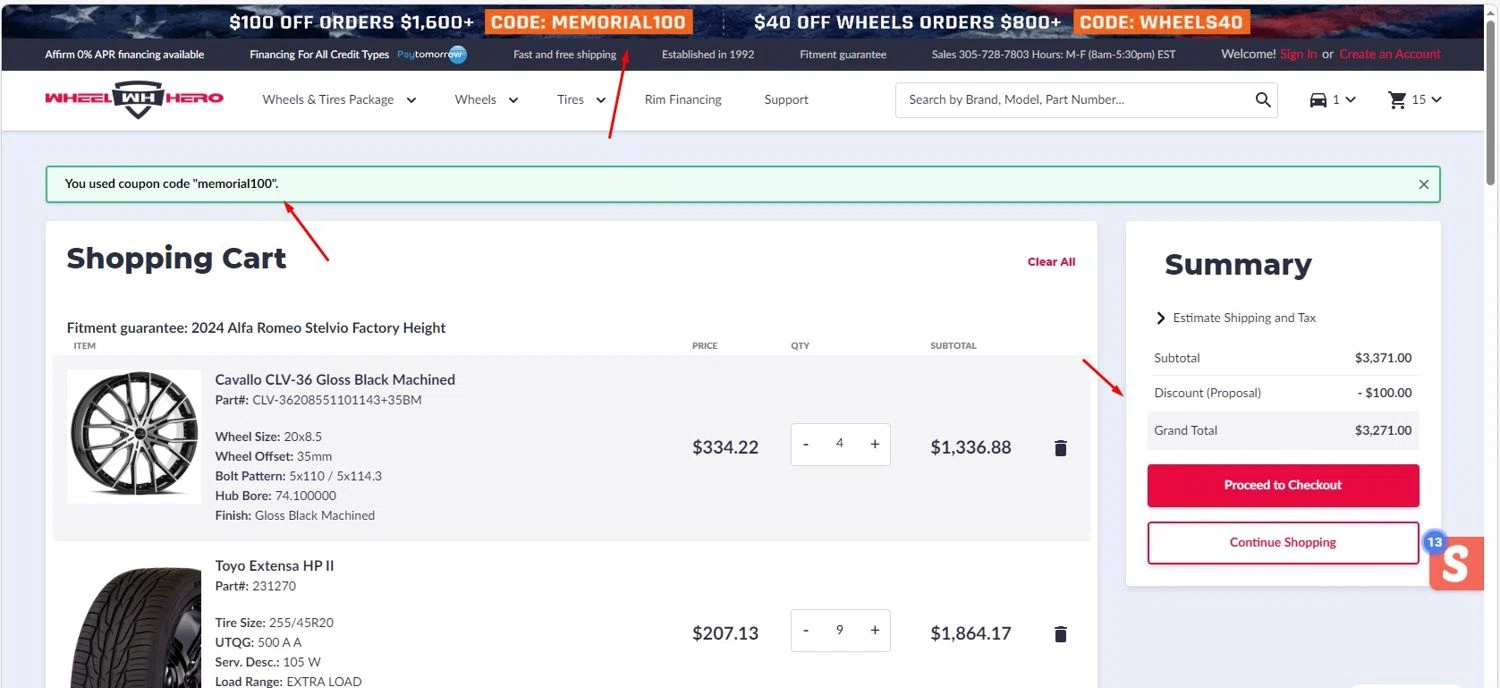Open the Wheel Hero logo homepage

[134, 99]
